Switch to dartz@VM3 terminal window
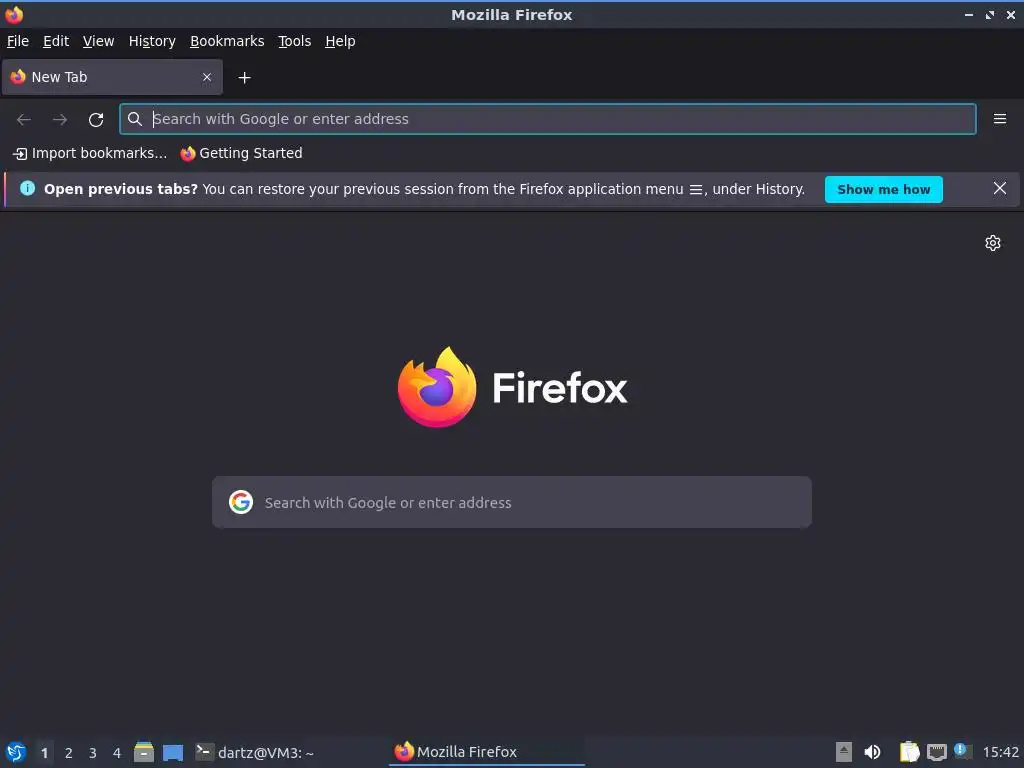 coord(255,752)
